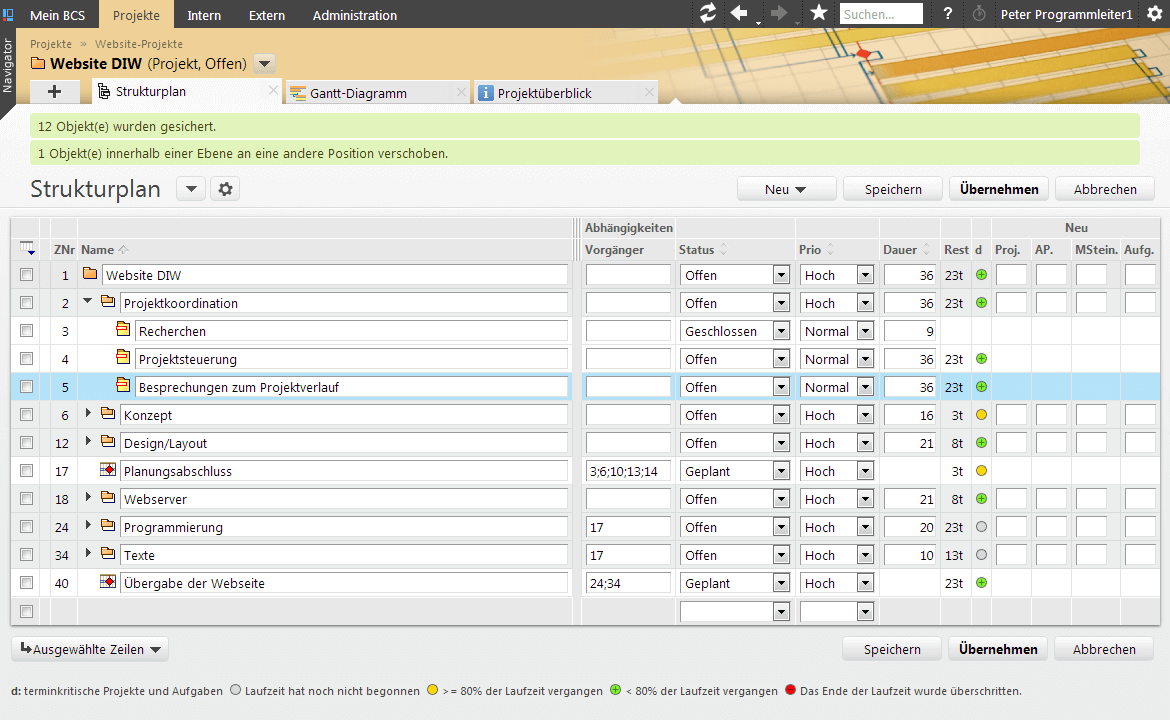1170x720 pixels.
Task: Click yellow status indicator of Konzept row
Action: tap(981, 415)
